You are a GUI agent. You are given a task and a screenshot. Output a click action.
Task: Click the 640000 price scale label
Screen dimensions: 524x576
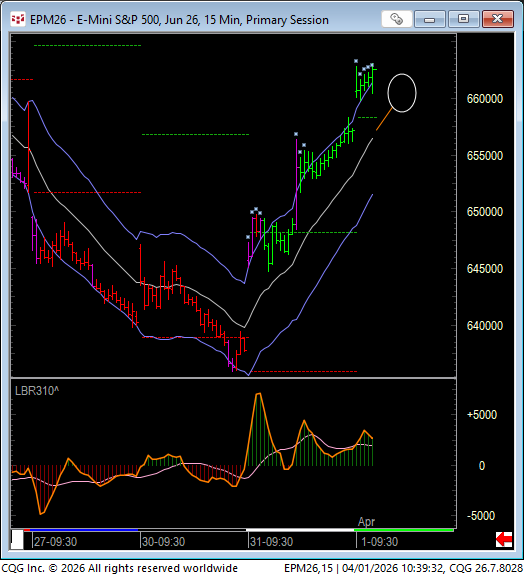pyautogui.click(x=485, y=326)
